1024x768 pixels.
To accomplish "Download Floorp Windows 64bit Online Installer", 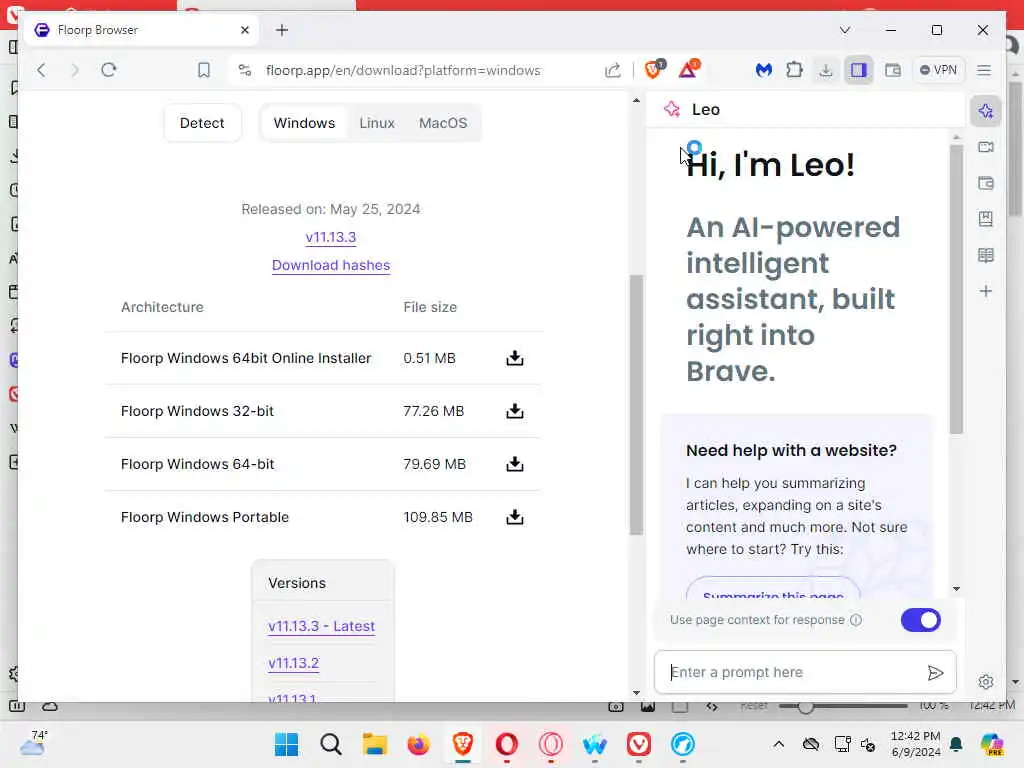I will [x=515, y=358].
